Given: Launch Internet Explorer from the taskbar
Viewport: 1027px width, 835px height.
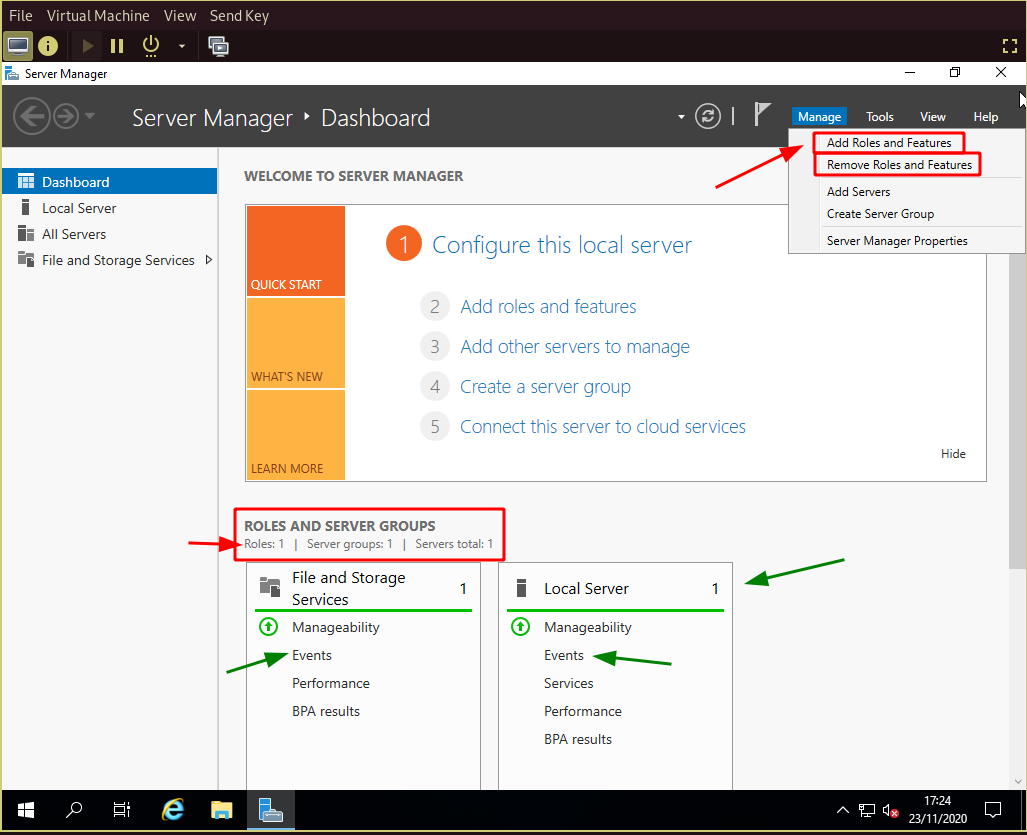Looking at the screenshot, I should coord(173,810).
